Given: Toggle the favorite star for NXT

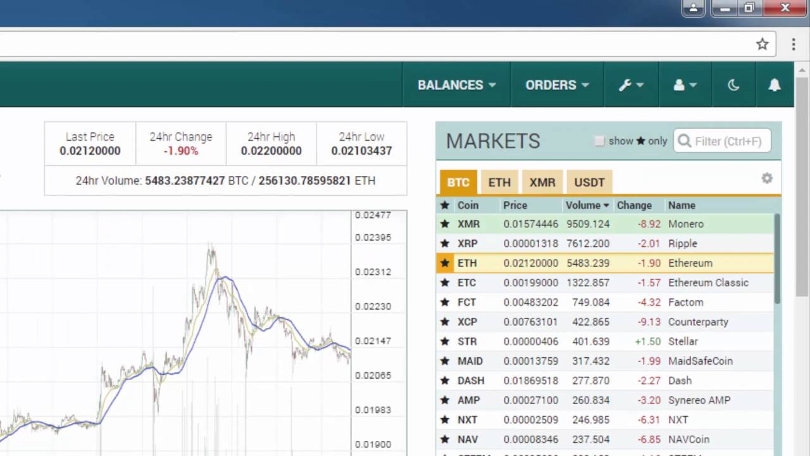Looking at the screenshot, I should [x=445, y=420].
